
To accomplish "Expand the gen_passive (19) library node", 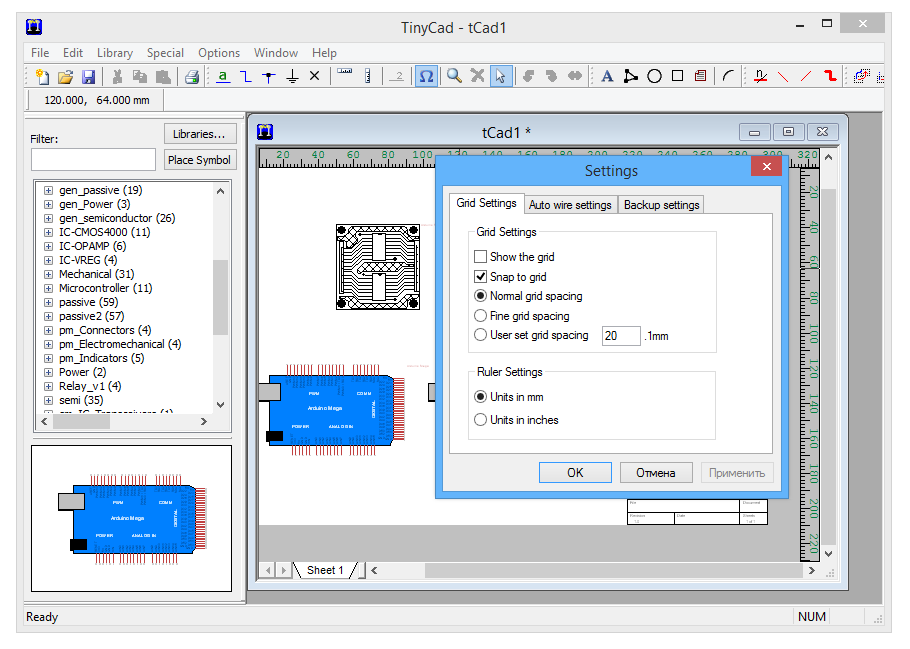I will pyautogui.click(x=47, y=190).
